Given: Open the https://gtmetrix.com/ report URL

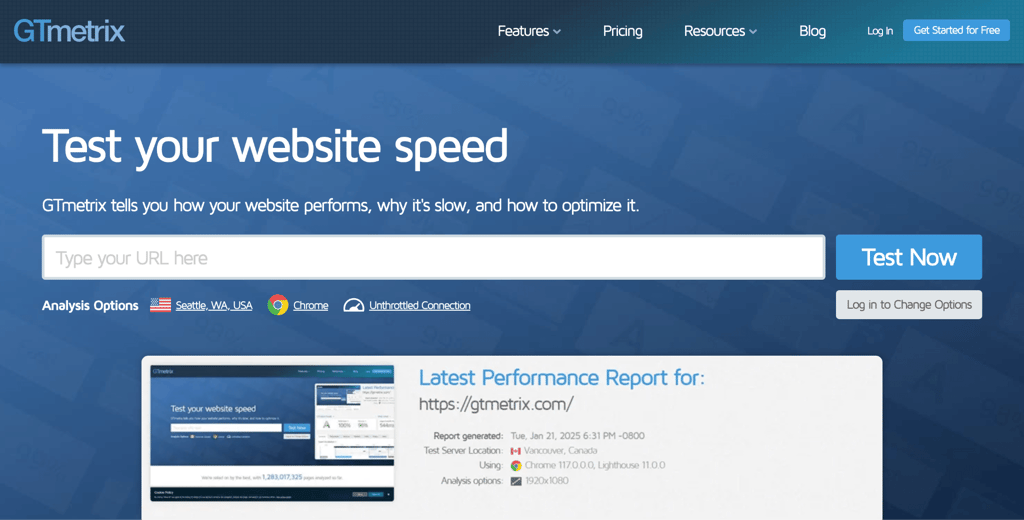Looking at the screenshot, I should point(496,404).
